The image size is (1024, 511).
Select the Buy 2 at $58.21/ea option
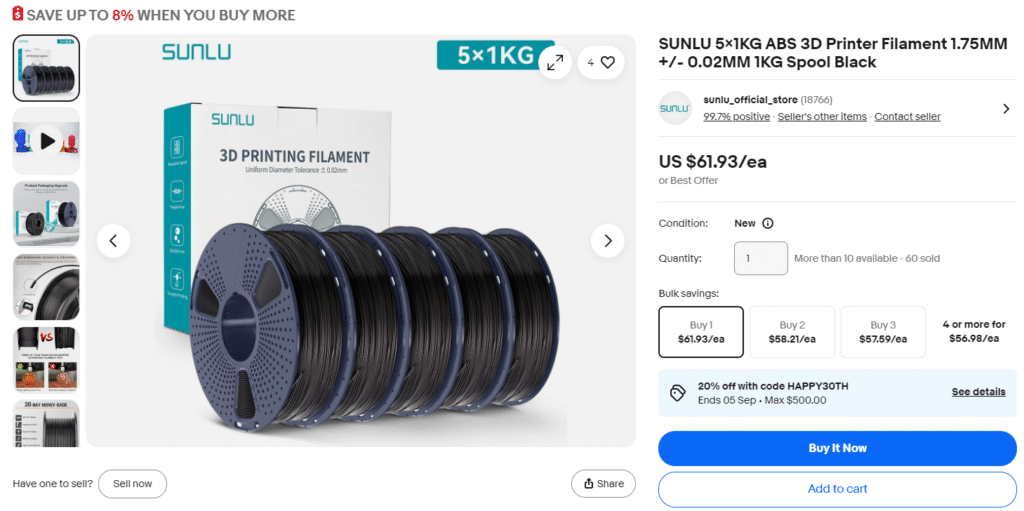pyautogui.click(x=792, y=332)
